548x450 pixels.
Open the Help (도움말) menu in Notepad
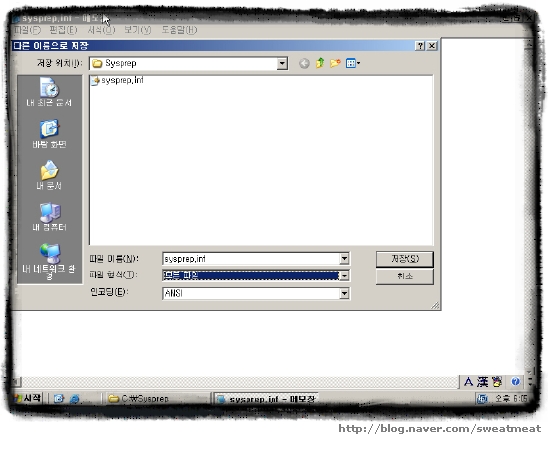[179, 30]
